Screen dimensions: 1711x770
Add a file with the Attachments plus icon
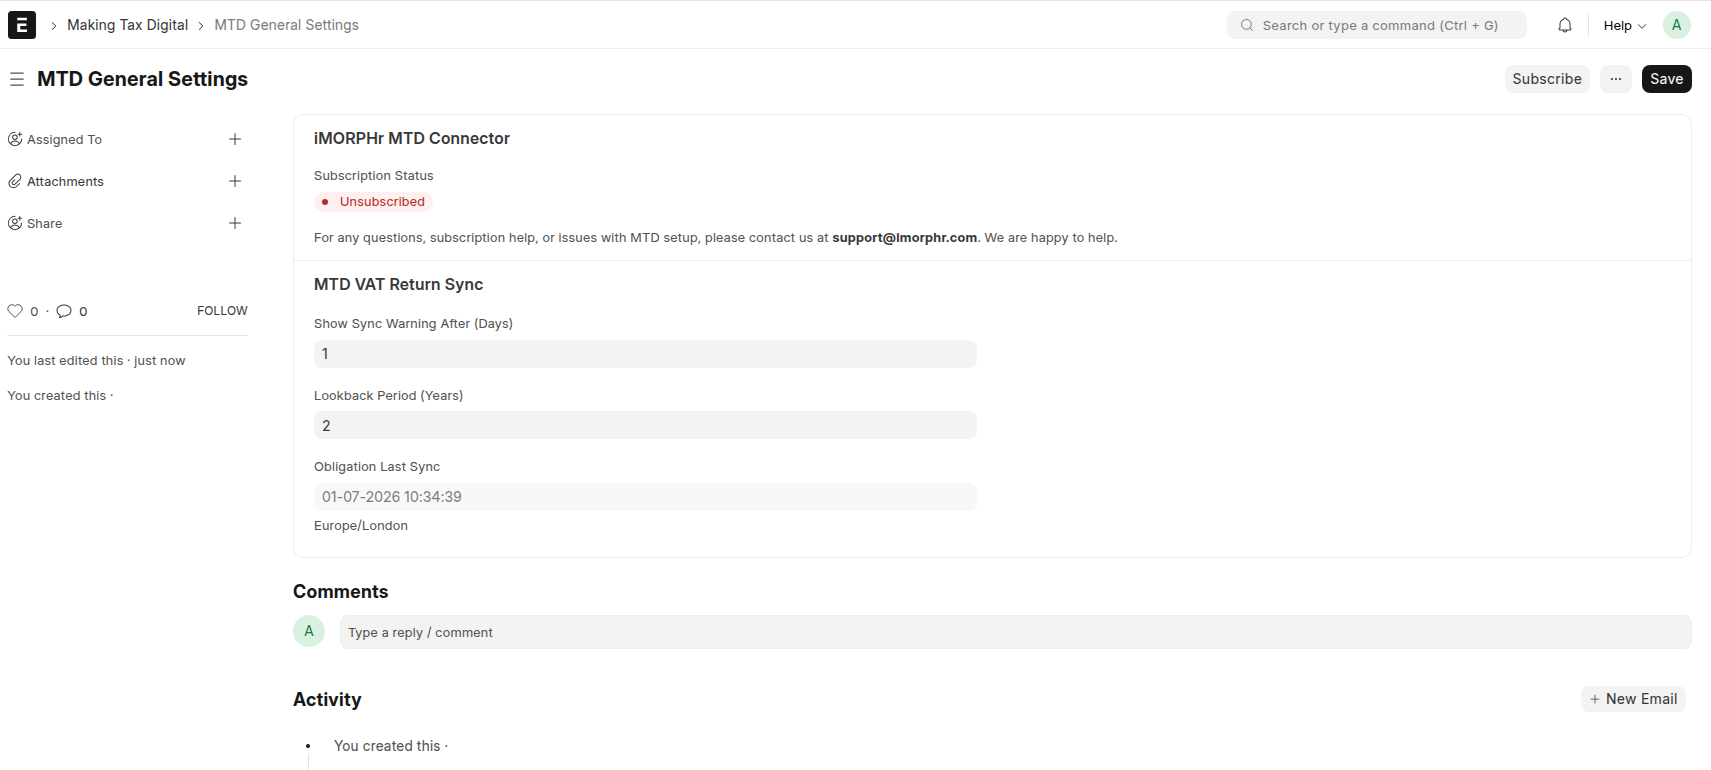point(235,181)
